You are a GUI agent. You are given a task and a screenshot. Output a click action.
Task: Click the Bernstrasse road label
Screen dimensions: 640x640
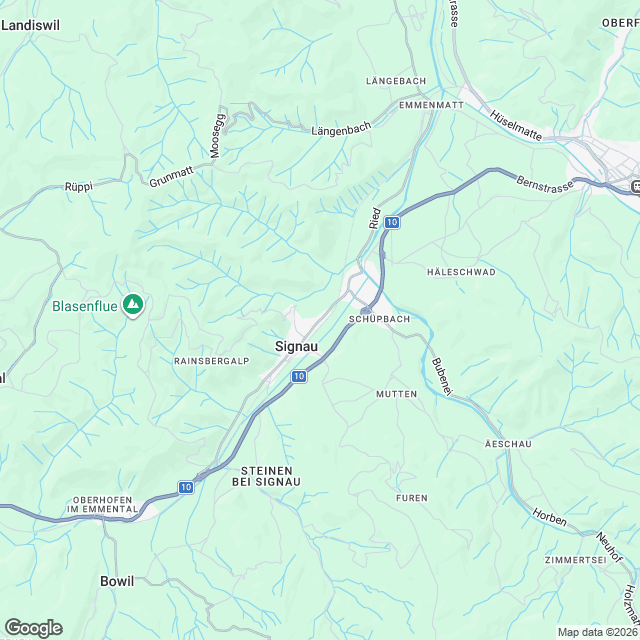[x=545, y=184]
